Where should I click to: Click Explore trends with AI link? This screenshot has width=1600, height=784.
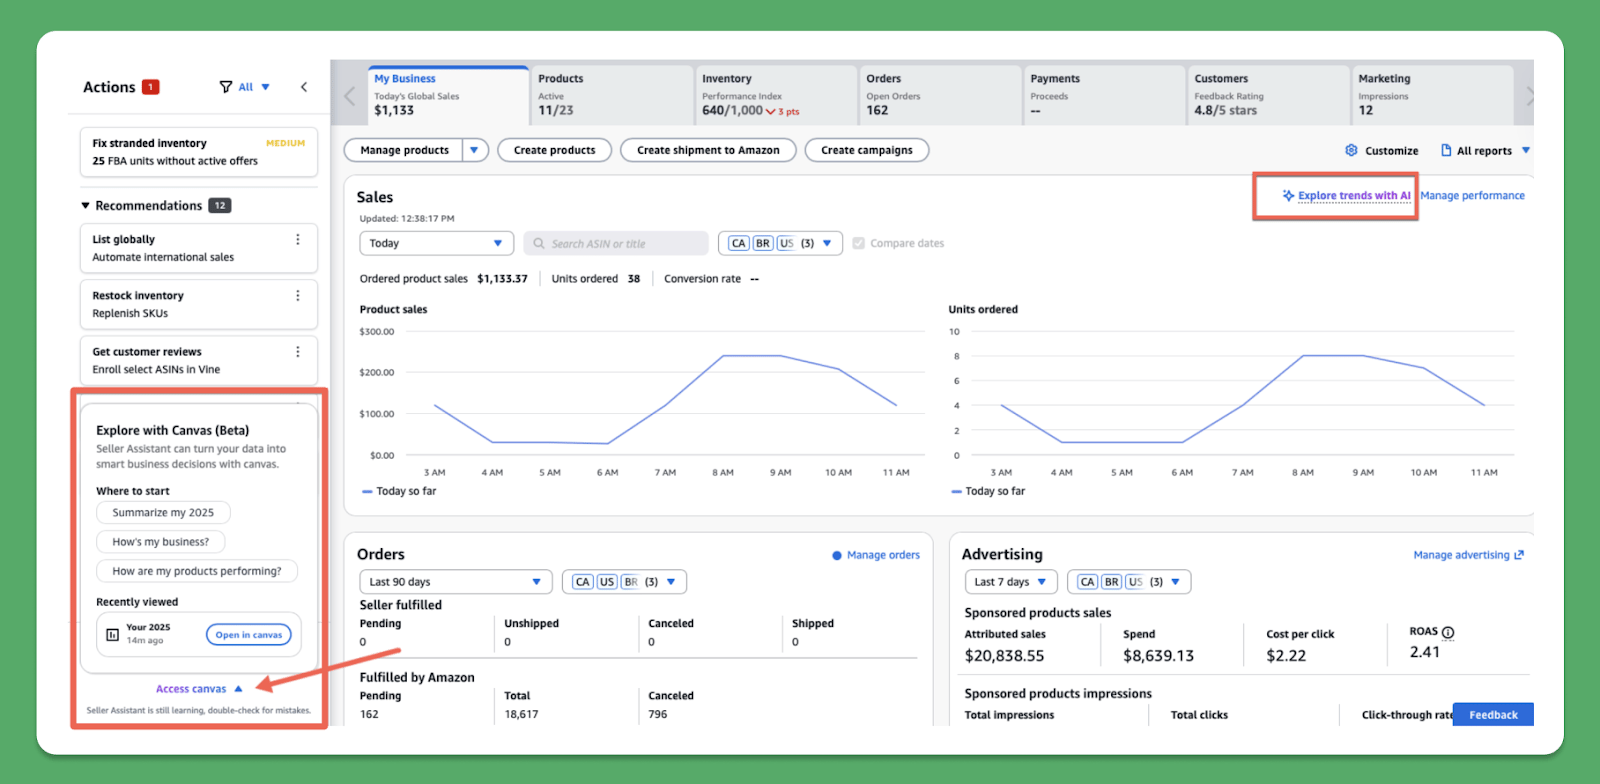pos(1353,196)
